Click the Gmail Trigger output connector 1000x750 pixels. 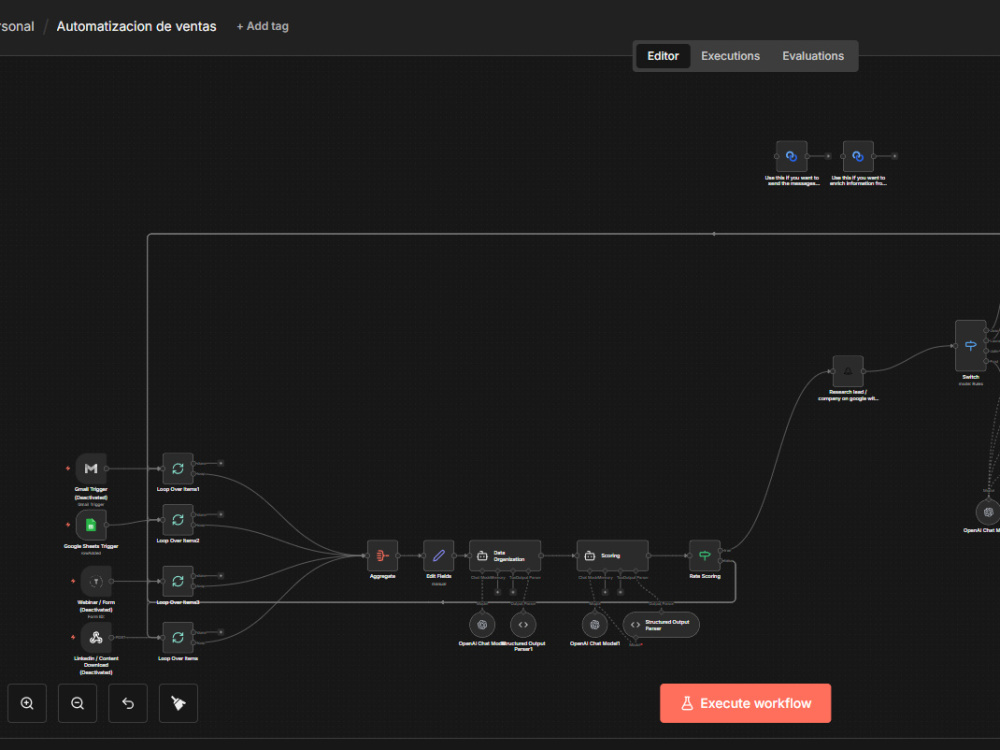click(107, 469)
